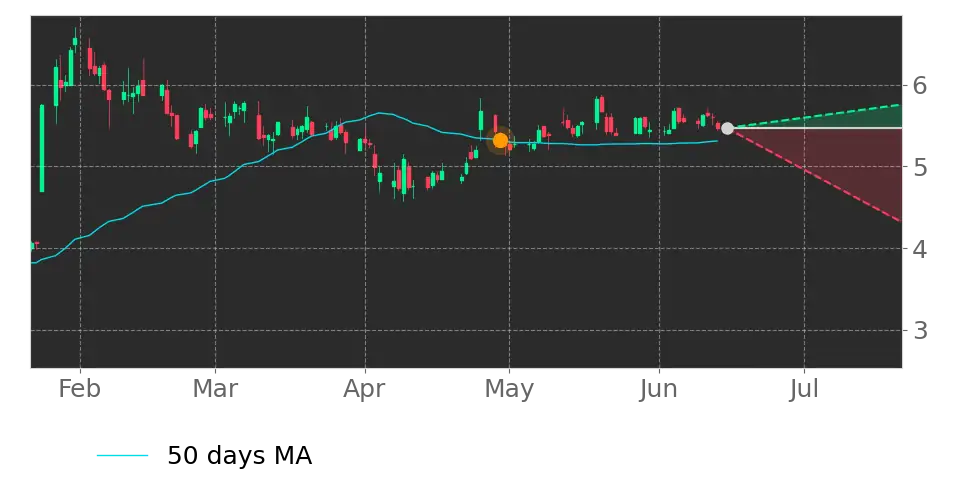Click the Jul x-axis label
The image size is (972, 486).
[804, 389]
